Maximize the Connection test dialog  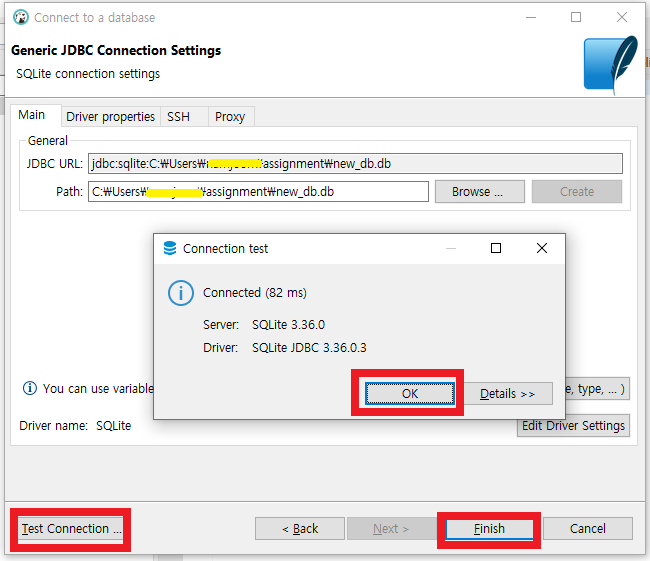tap(496, 248)
